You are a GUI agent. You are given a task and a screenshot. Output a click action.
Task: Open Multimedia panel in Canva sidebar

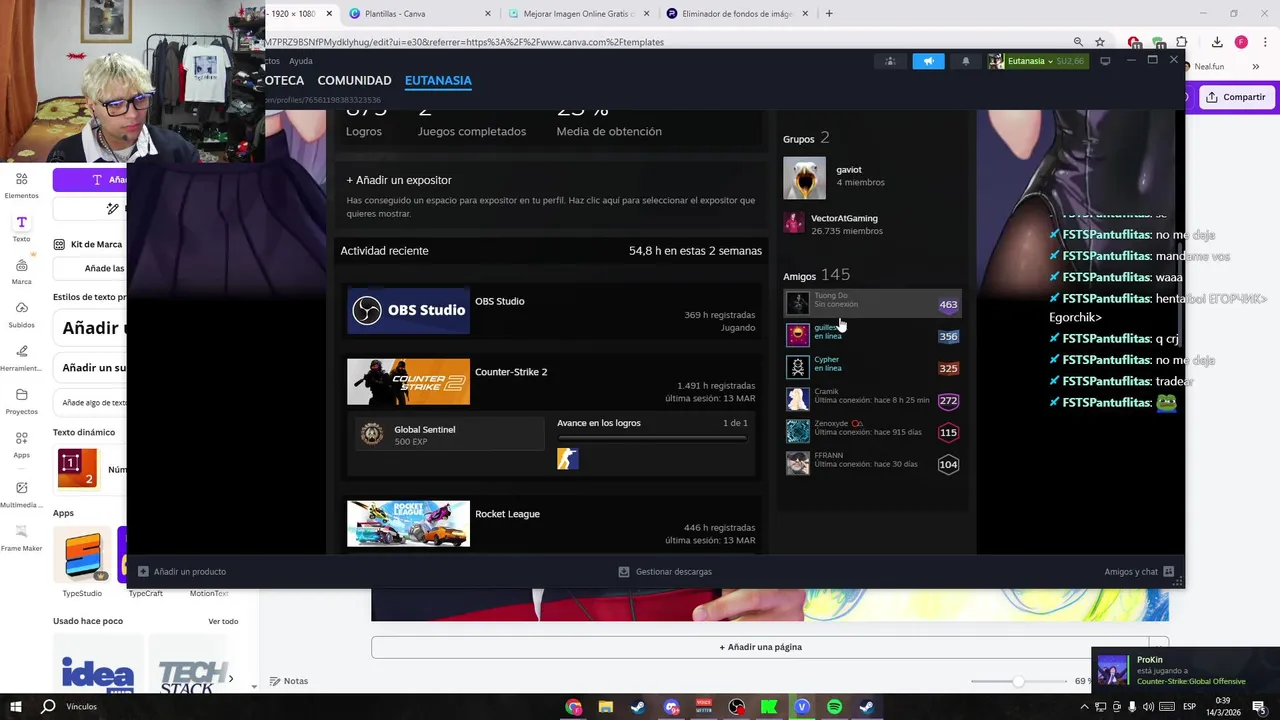[x=21, y=495]
